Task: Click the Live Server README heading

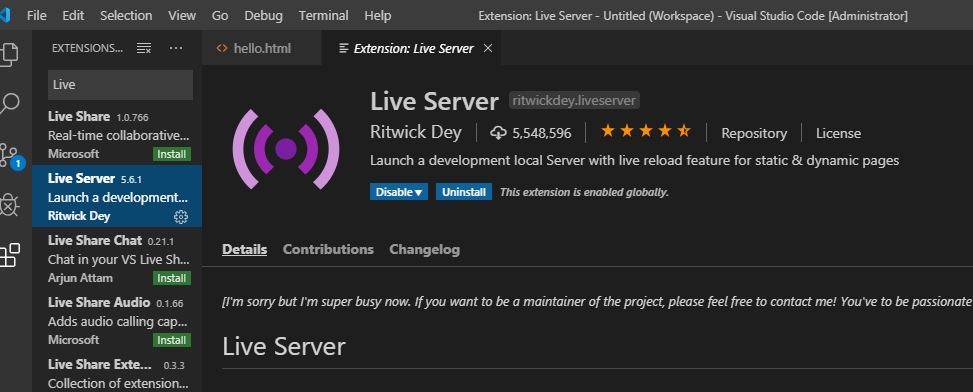Action: click(x=284, y=346)
